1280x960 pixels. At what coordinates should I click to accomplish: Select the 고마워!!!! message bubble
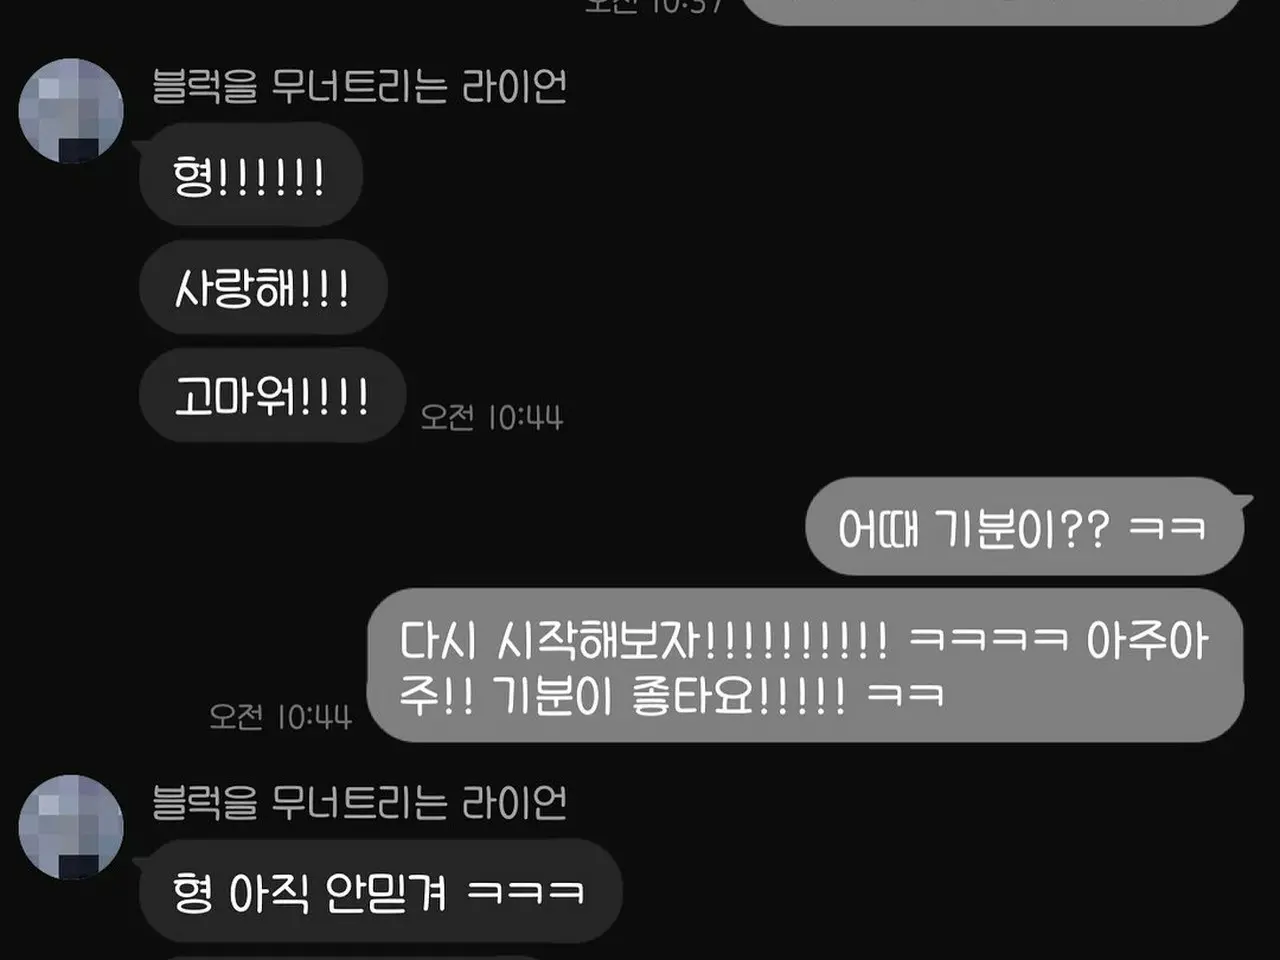(x=272, y=396)
